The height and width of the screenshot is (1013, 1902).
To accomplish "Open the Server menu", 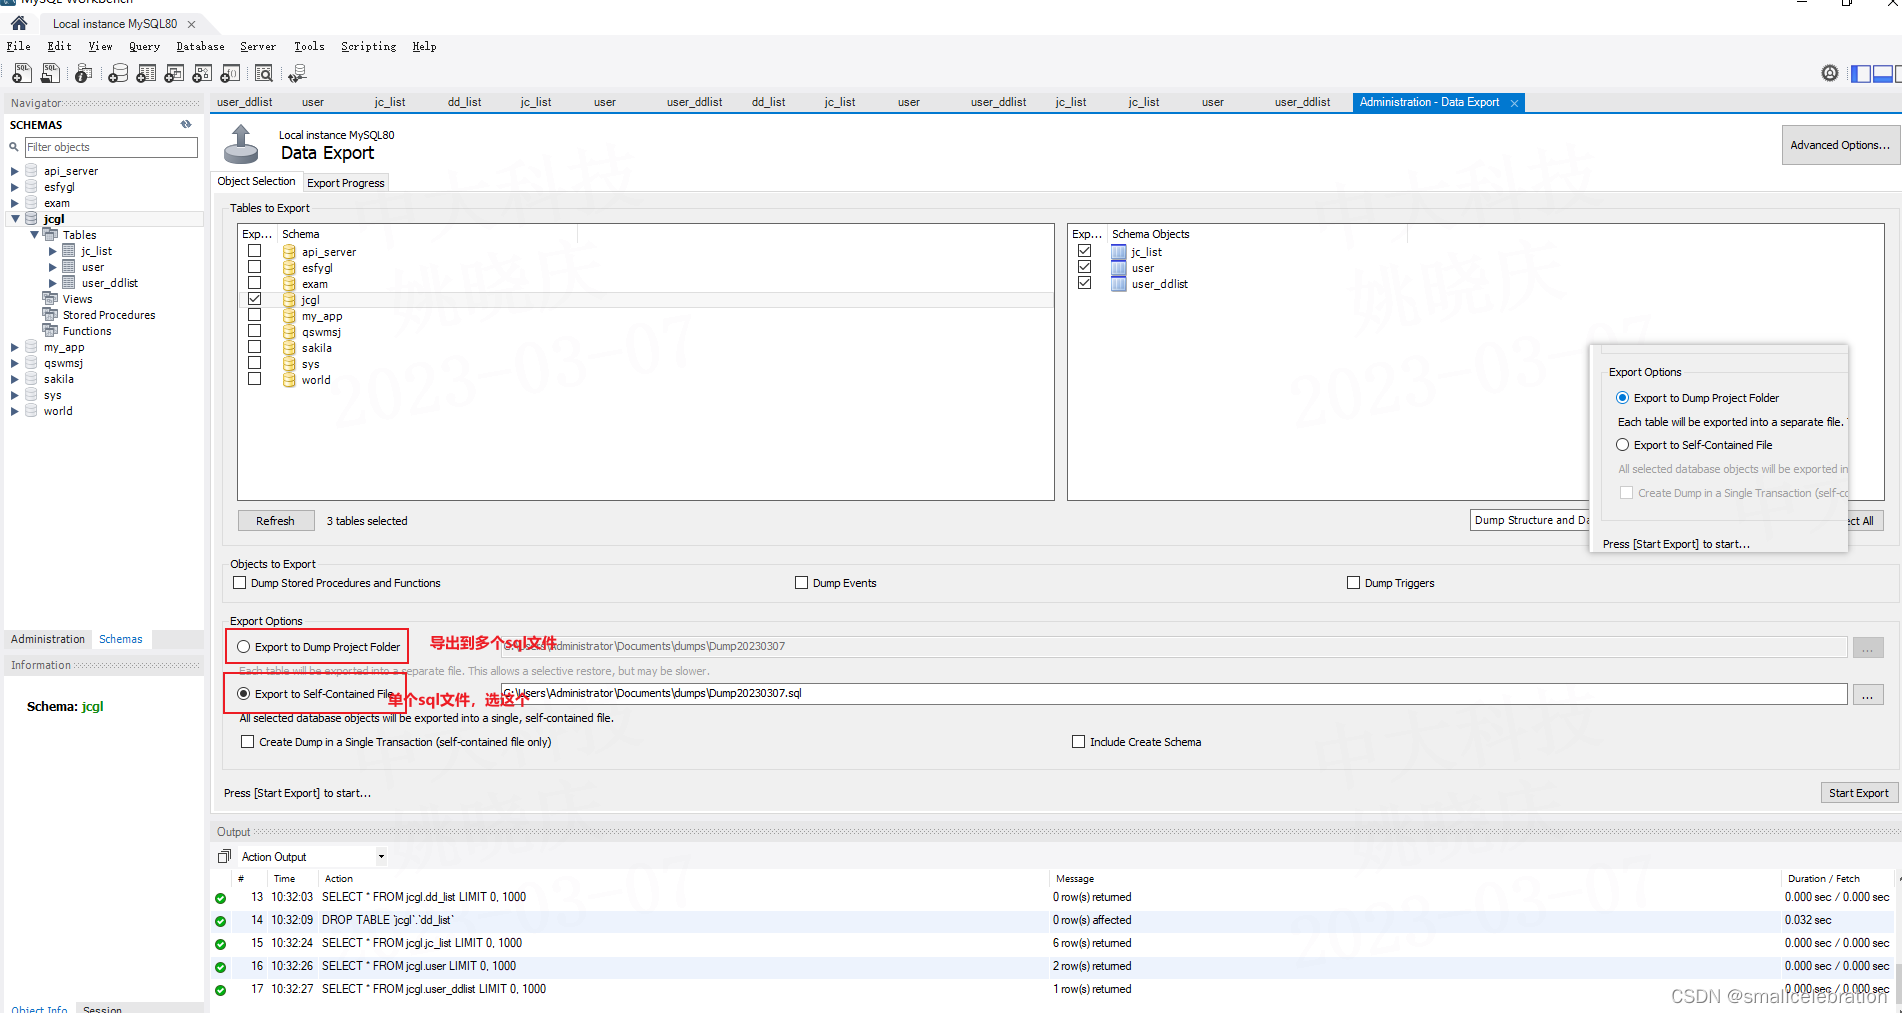I will 257,46.
